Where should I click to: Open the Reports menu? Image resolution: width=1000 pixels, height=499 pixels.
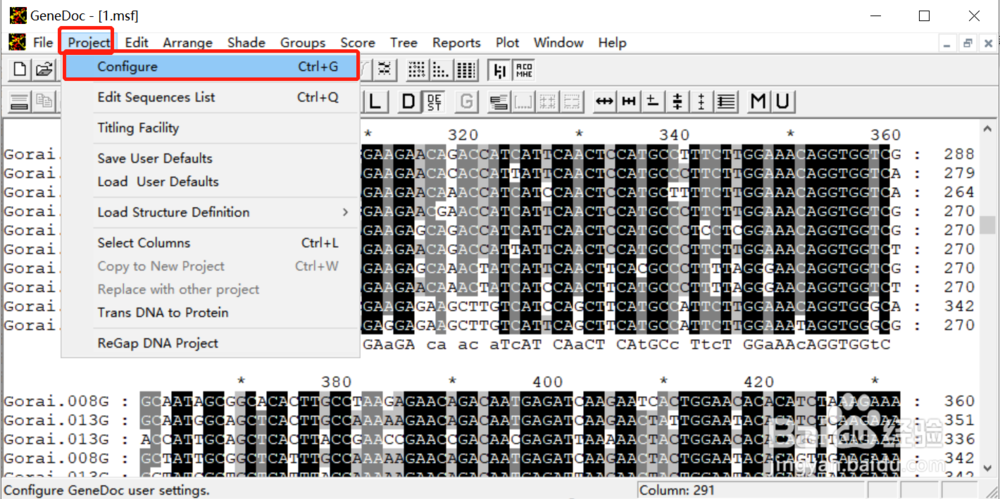pos(457,43)
